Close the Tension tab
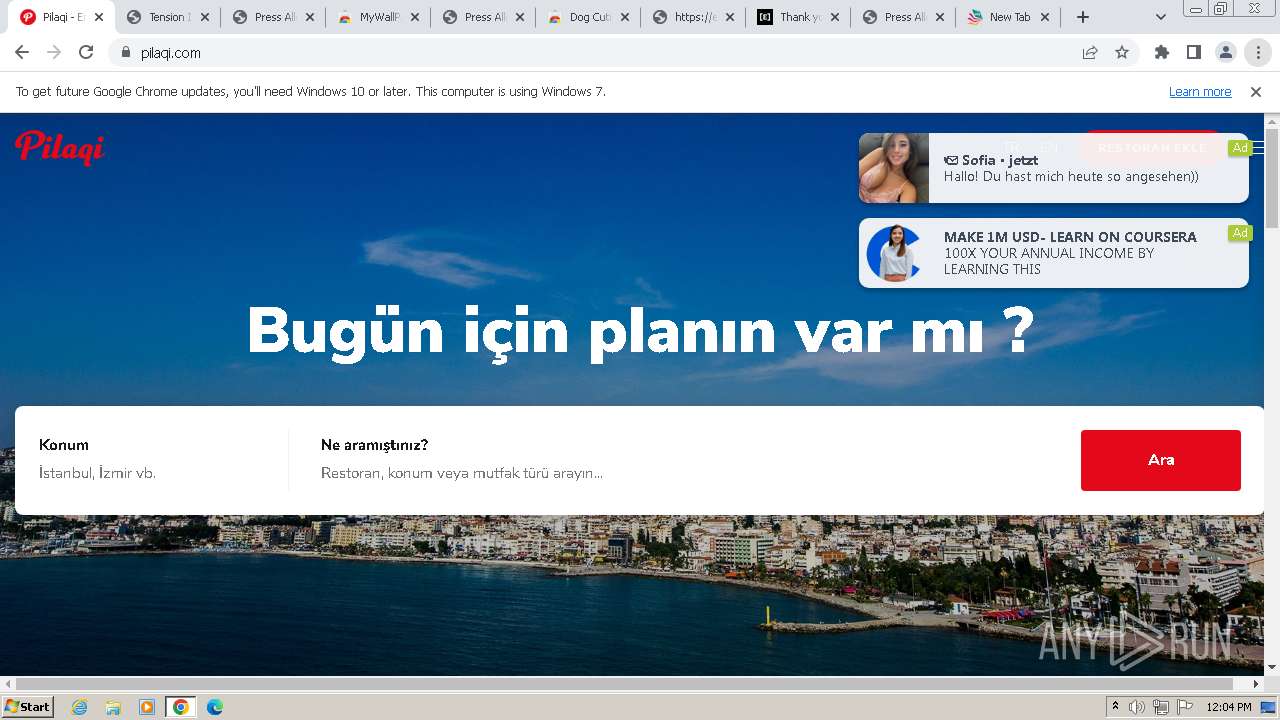Screen dimensions: 1280x720 [205, 17]
